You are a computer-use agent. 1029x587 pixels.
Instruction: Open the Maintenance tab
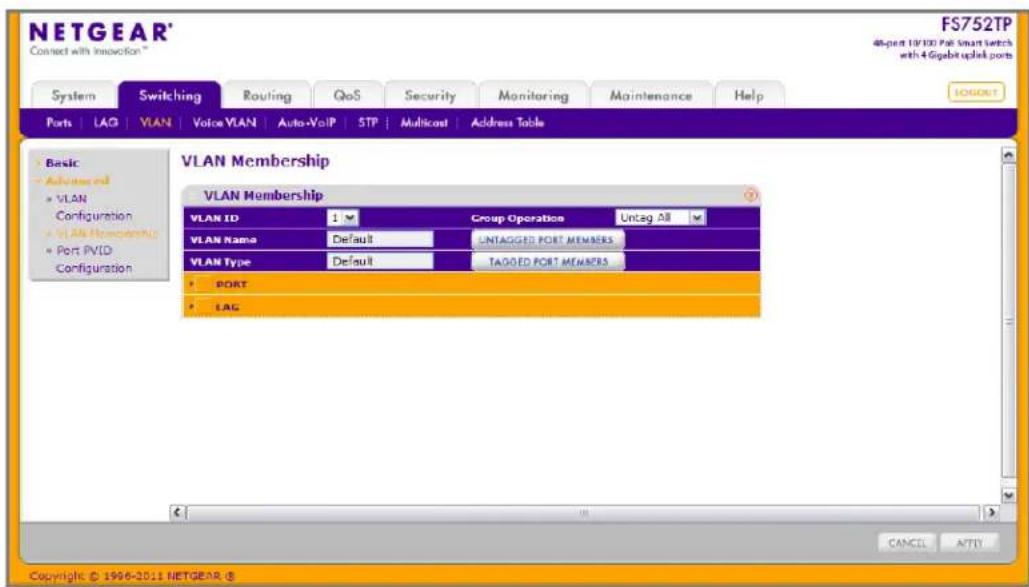point(650,96)
